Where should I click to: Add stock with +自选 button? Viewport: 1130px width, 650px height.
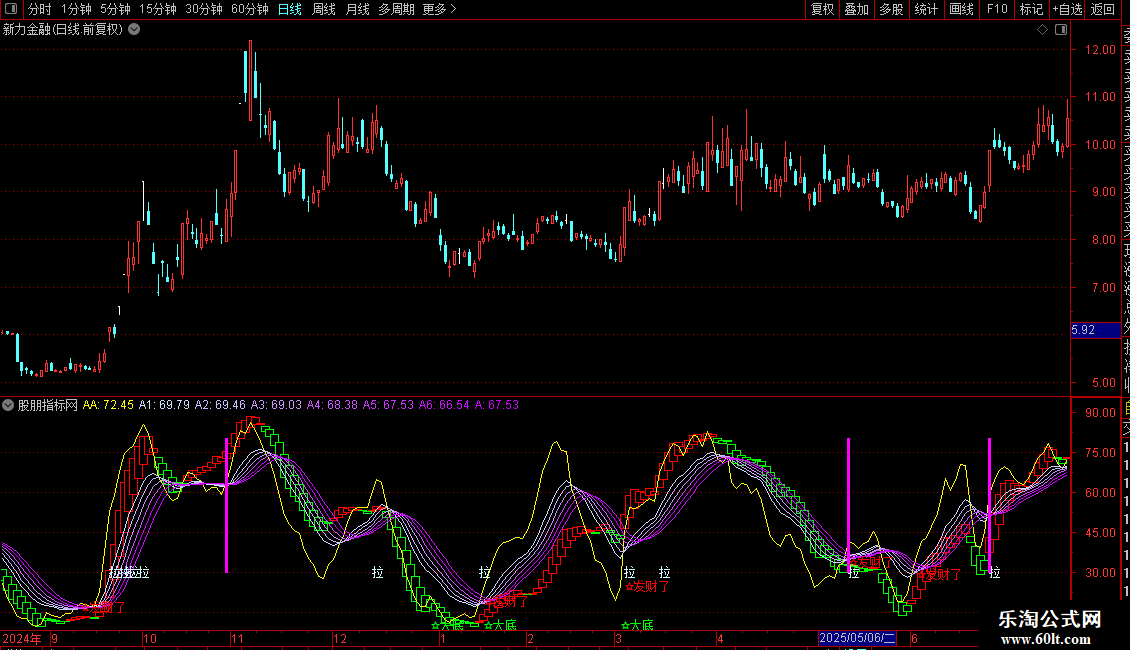point(1067,9)
